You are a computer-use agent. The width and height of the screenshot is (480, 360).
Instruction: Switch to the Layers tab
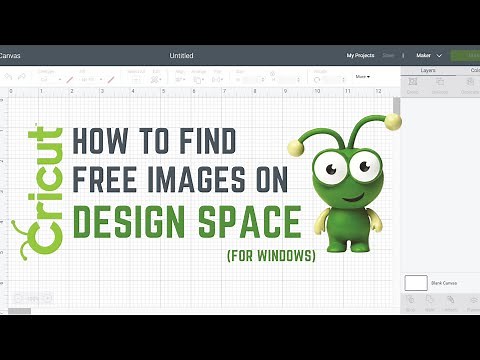428,71
